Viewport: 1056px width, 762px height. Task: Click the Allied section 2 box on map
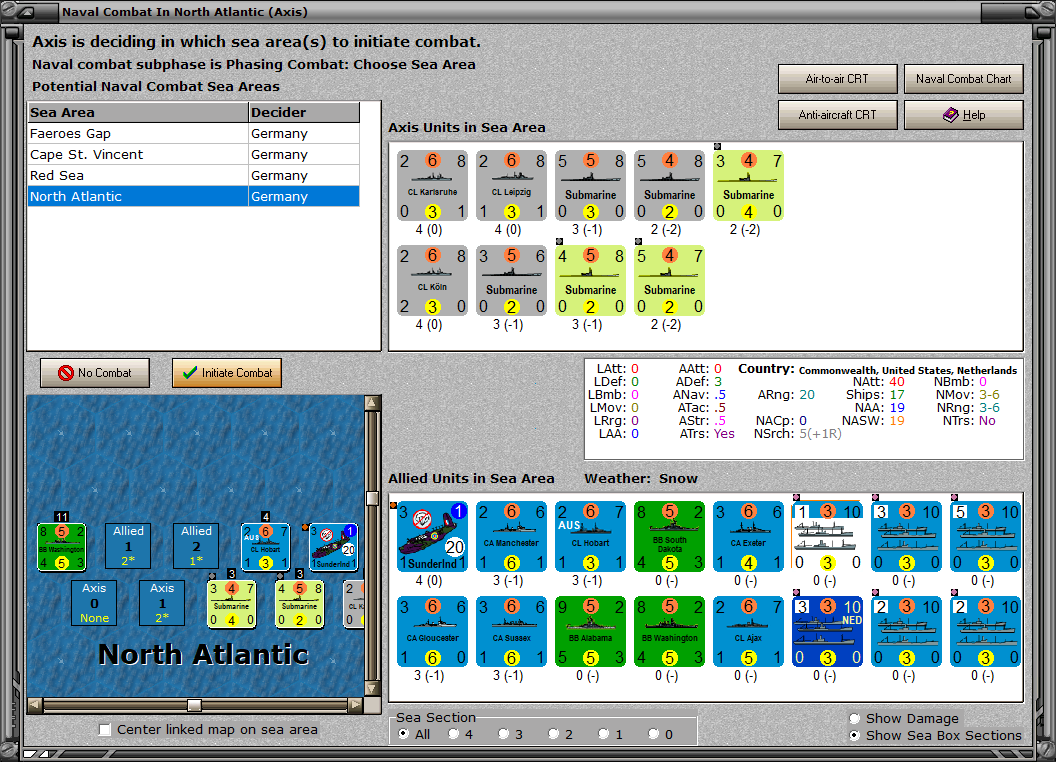click(x=196, y=546)
